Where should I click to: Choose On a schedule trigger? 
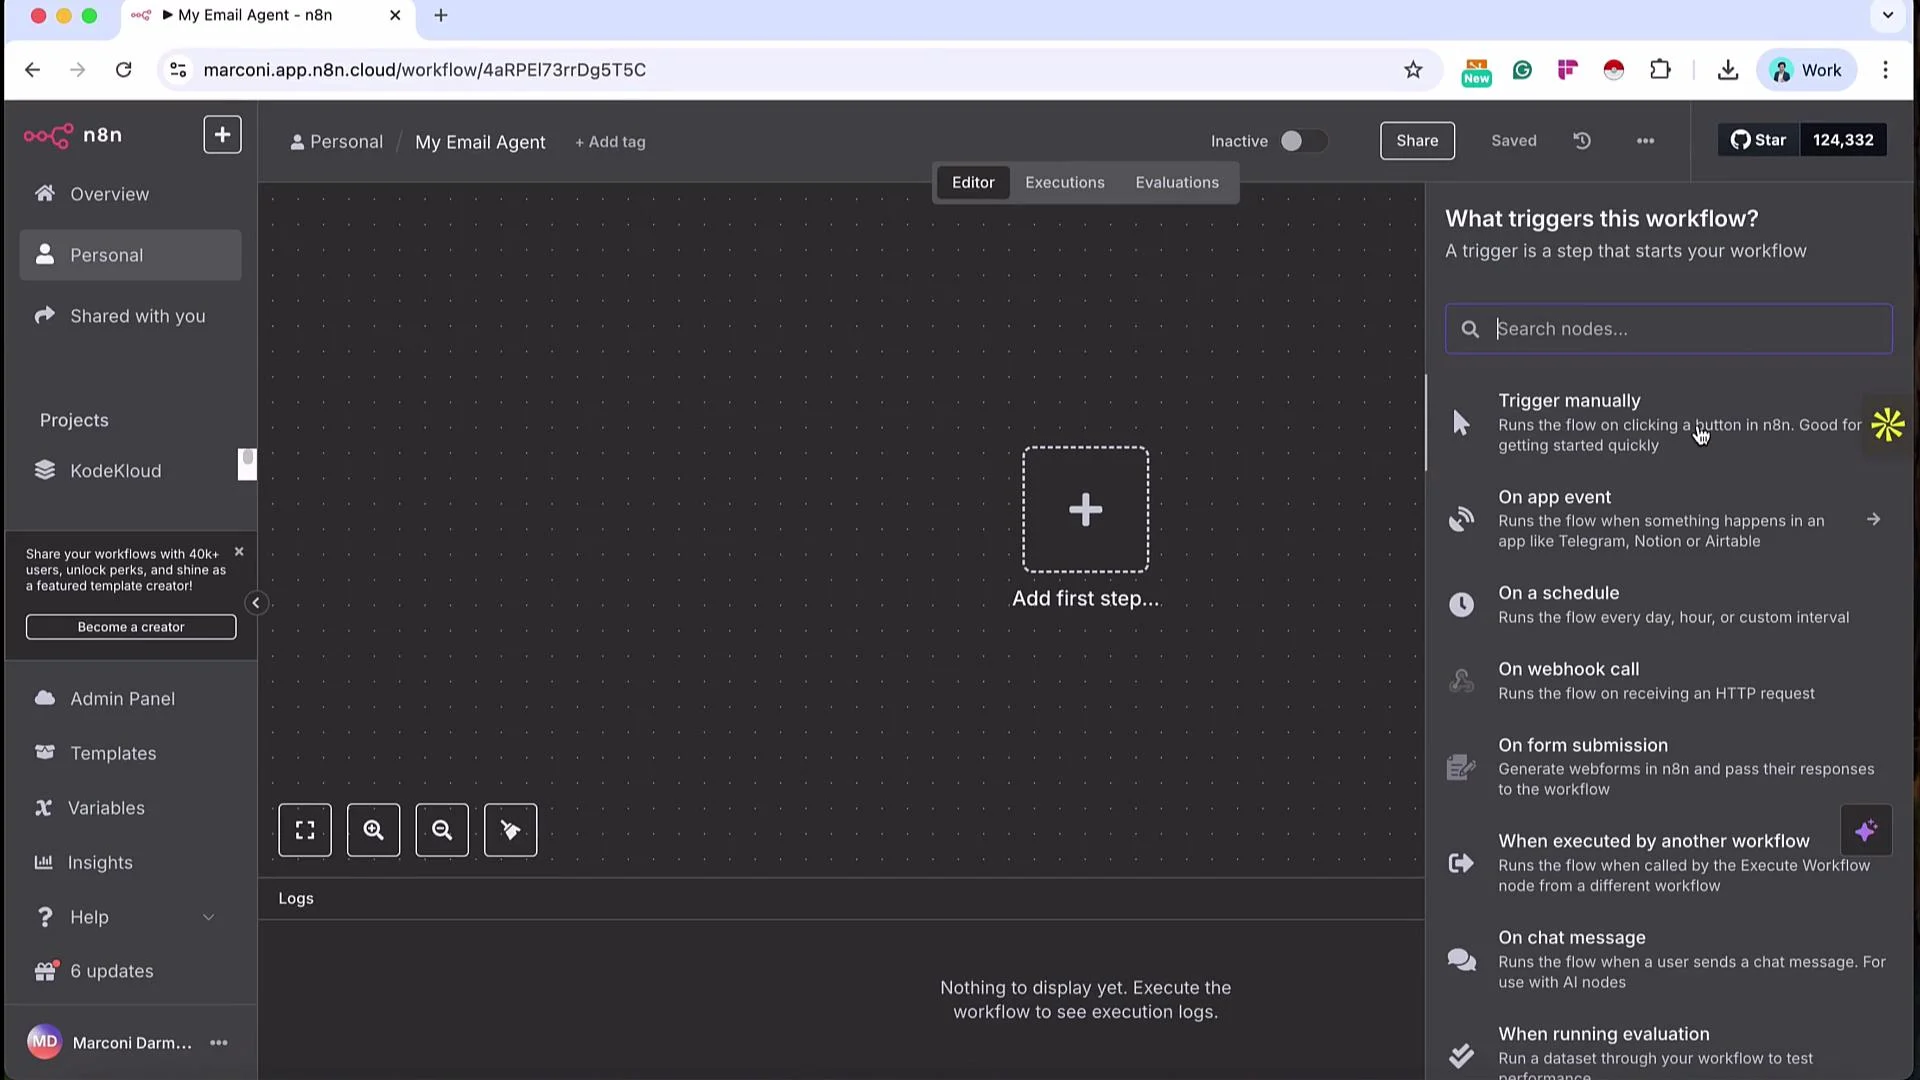point(1668,604)
